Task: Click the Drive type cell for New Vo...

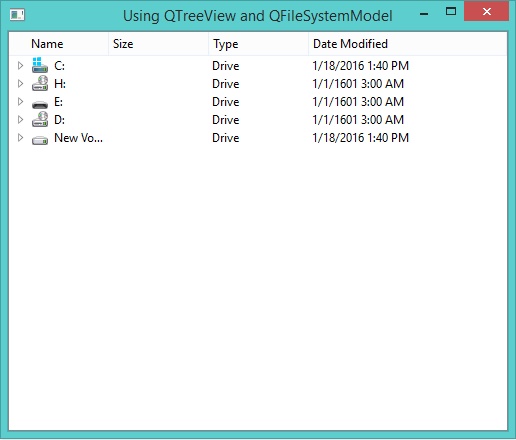Action: coord(226,138)
